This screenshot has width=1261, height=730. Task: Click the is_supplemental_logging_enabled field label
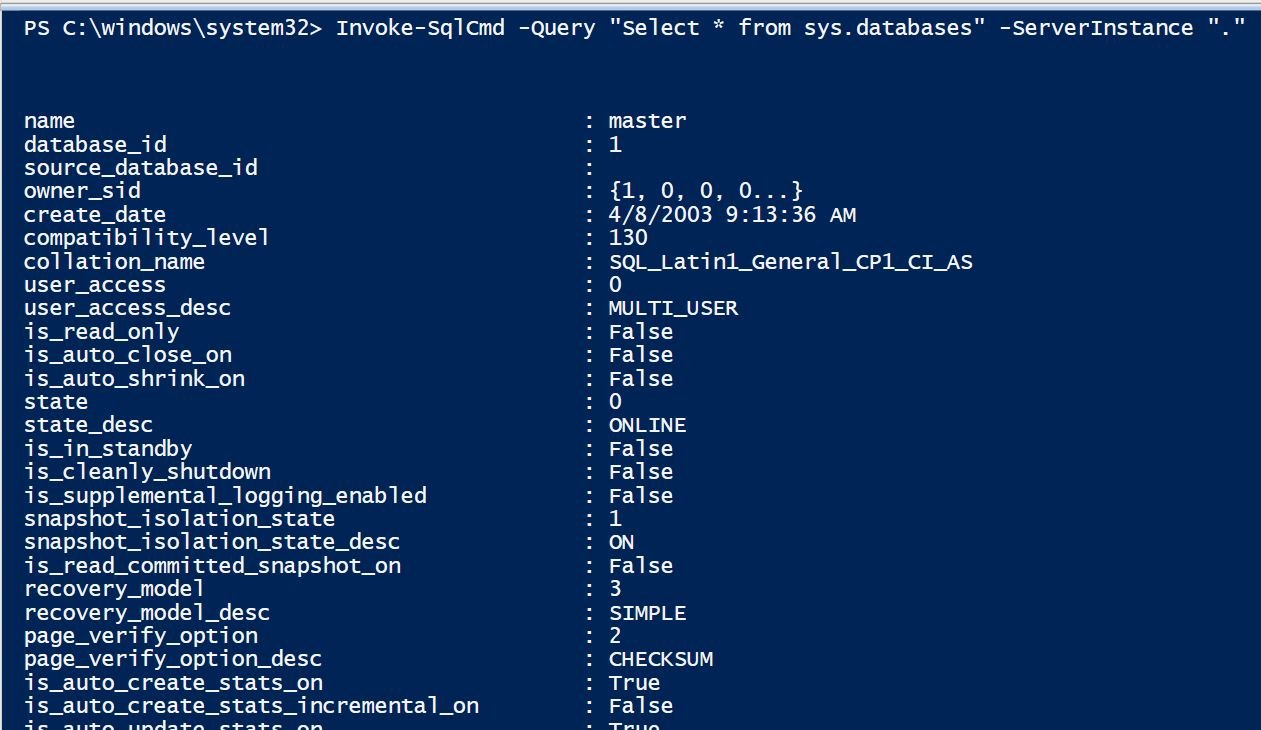[225, 496]
